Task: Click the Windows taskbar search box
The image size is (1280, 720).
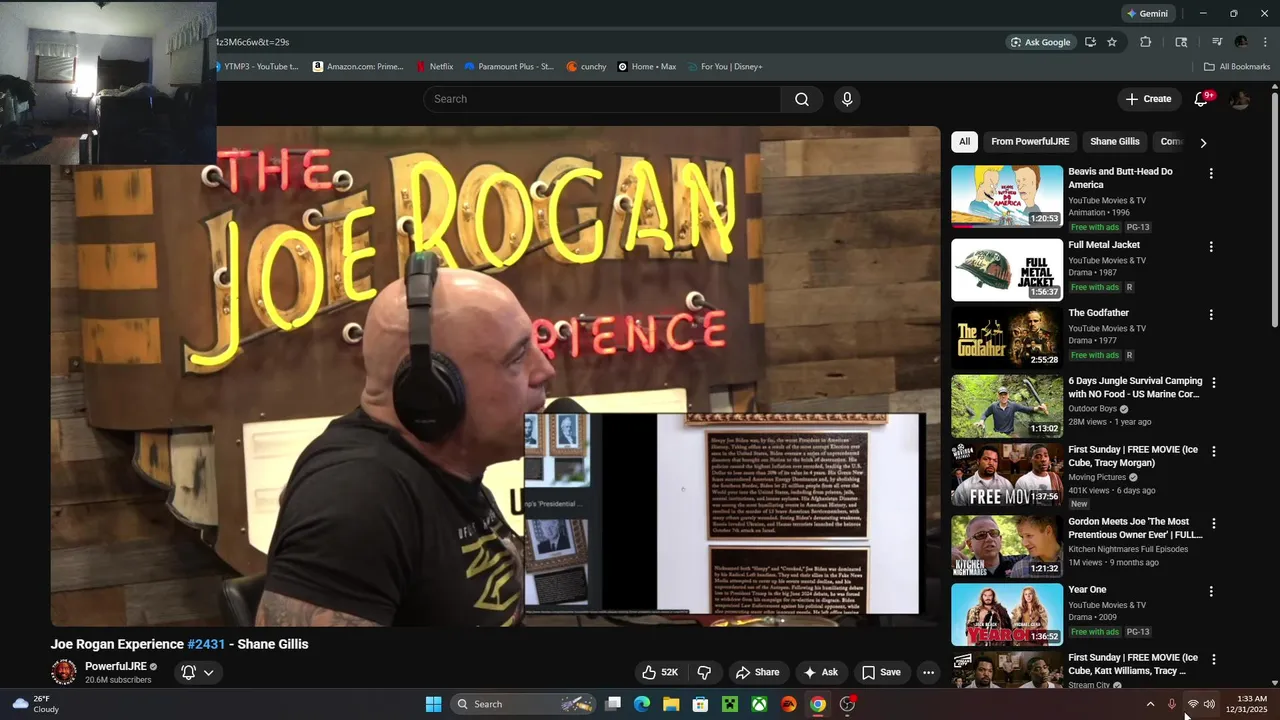Action: click(524, 704)
